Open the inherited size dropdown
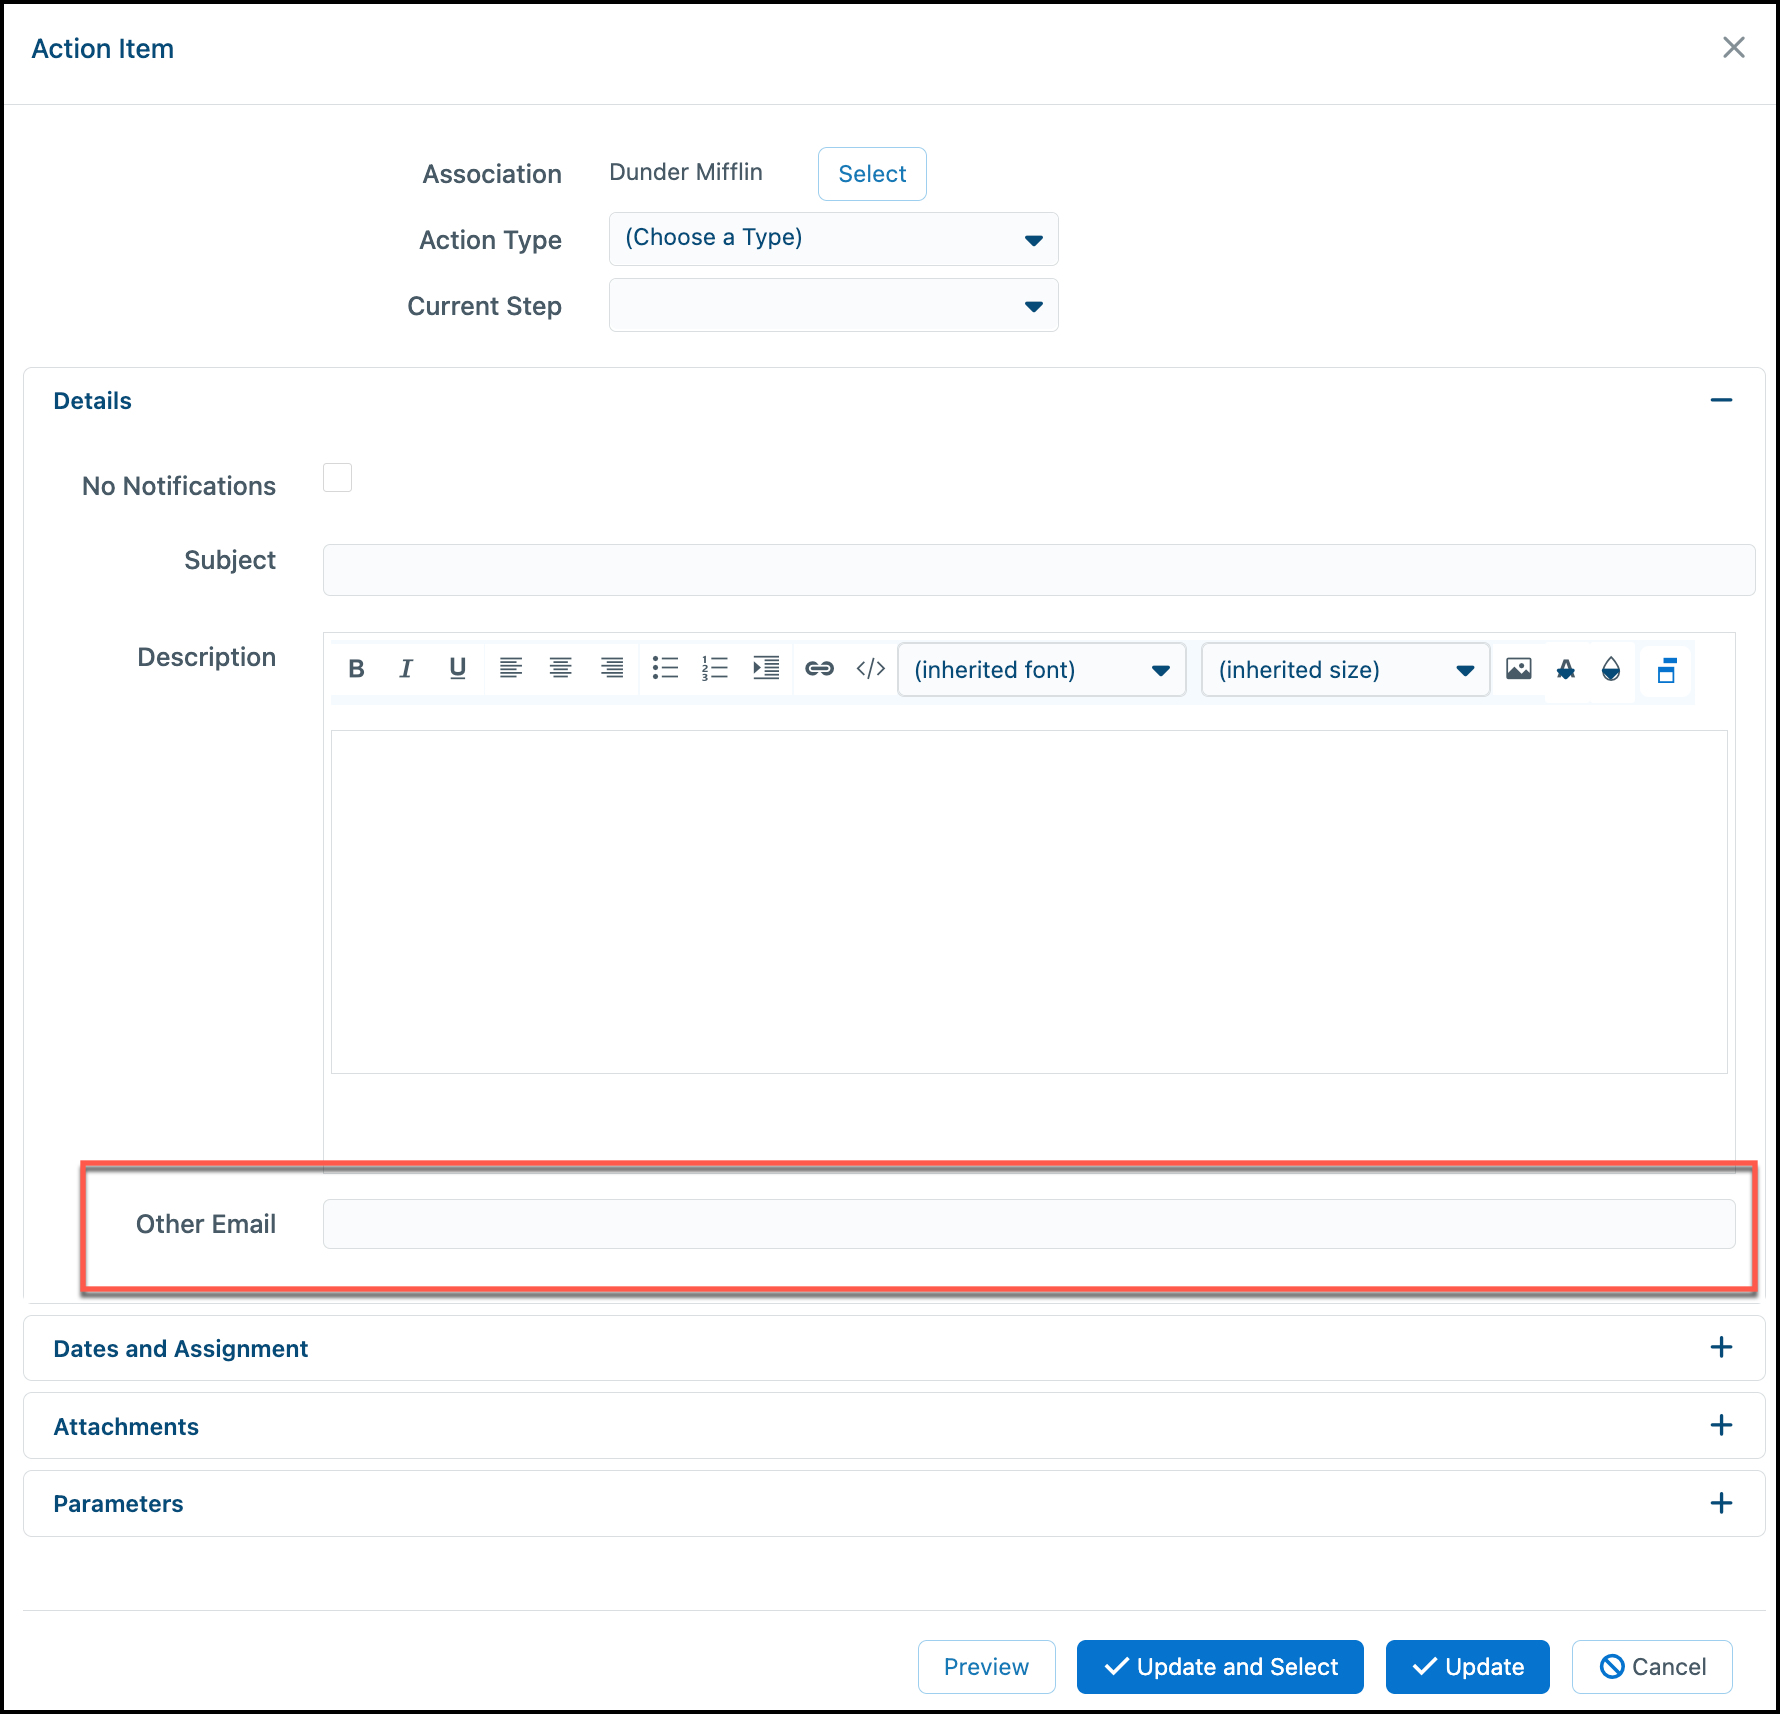The height and width of the screenshot is (1714, 1780). 1345,670
